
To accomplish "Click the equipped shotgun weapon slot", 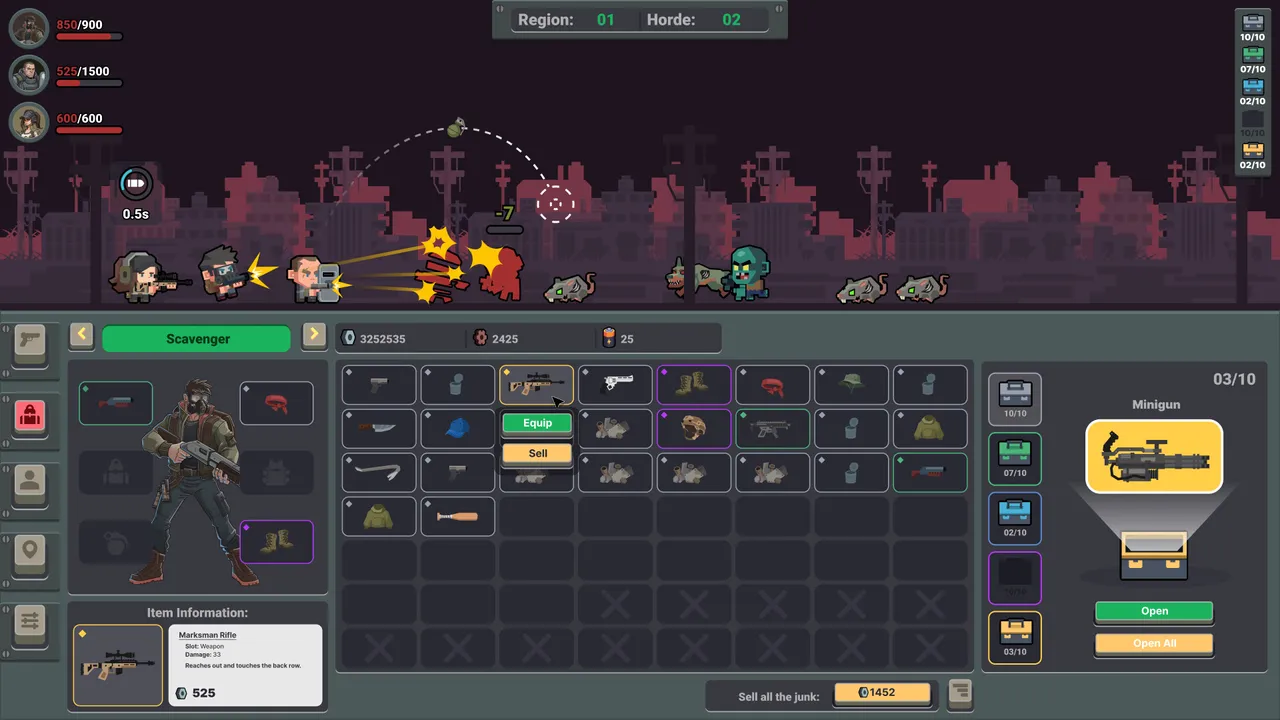I will coord(116,403).
